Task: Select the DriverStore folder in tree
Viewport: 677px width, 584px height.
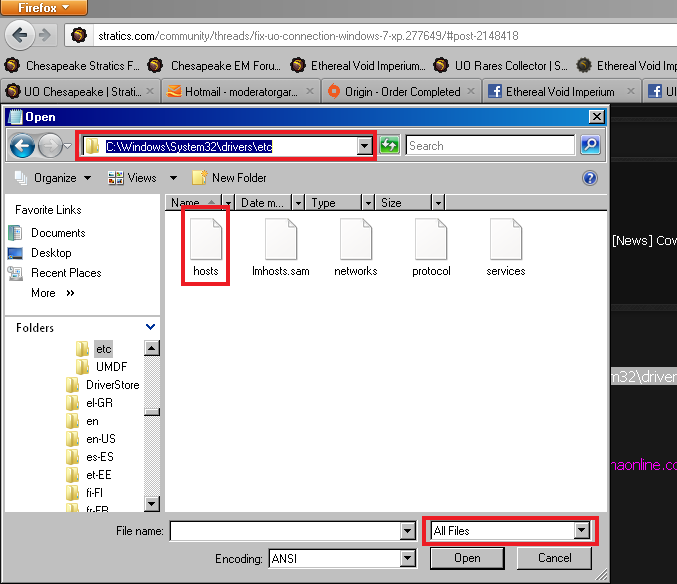Action: 103,385
